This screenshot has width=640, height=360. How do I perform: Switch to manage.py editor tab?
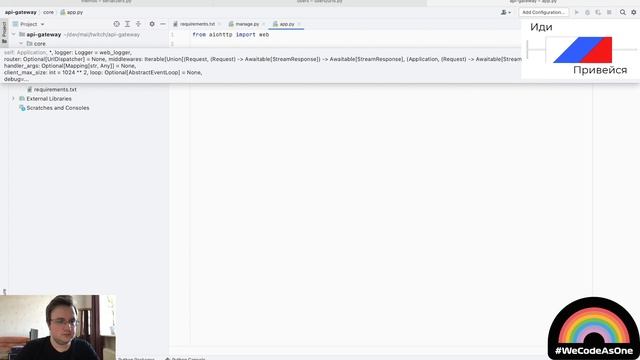click(247, 24)
